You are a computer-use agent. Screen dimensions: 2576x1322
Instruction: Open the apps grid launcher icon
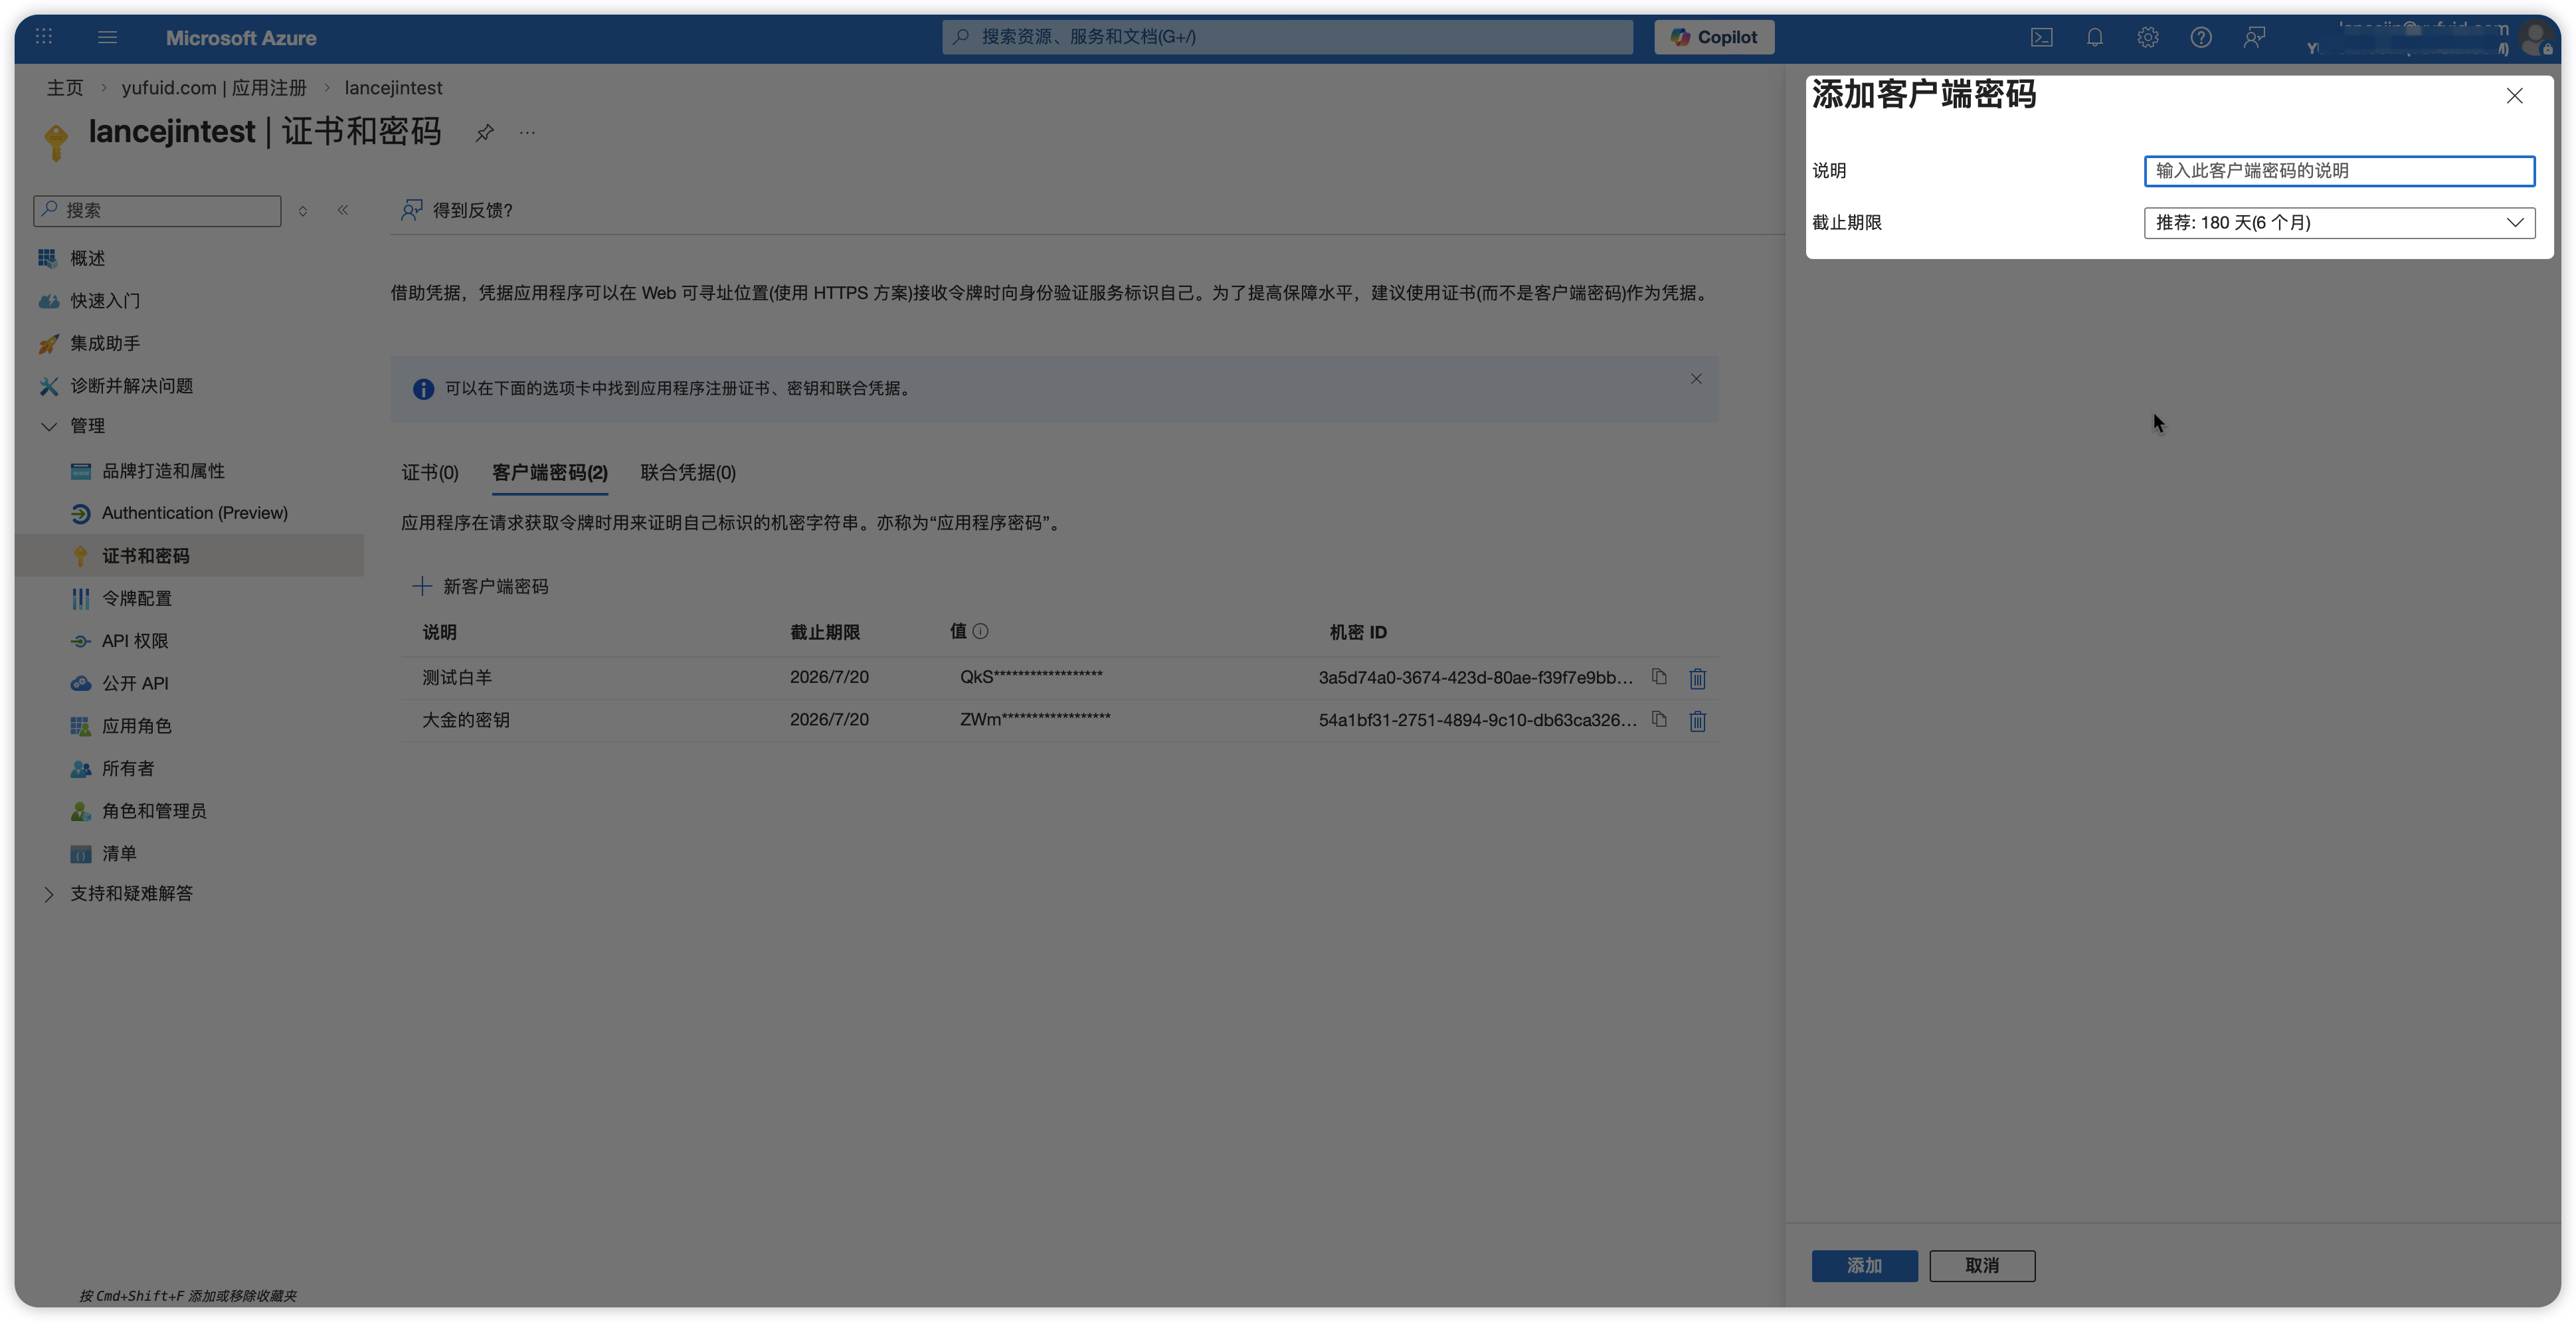43,37
